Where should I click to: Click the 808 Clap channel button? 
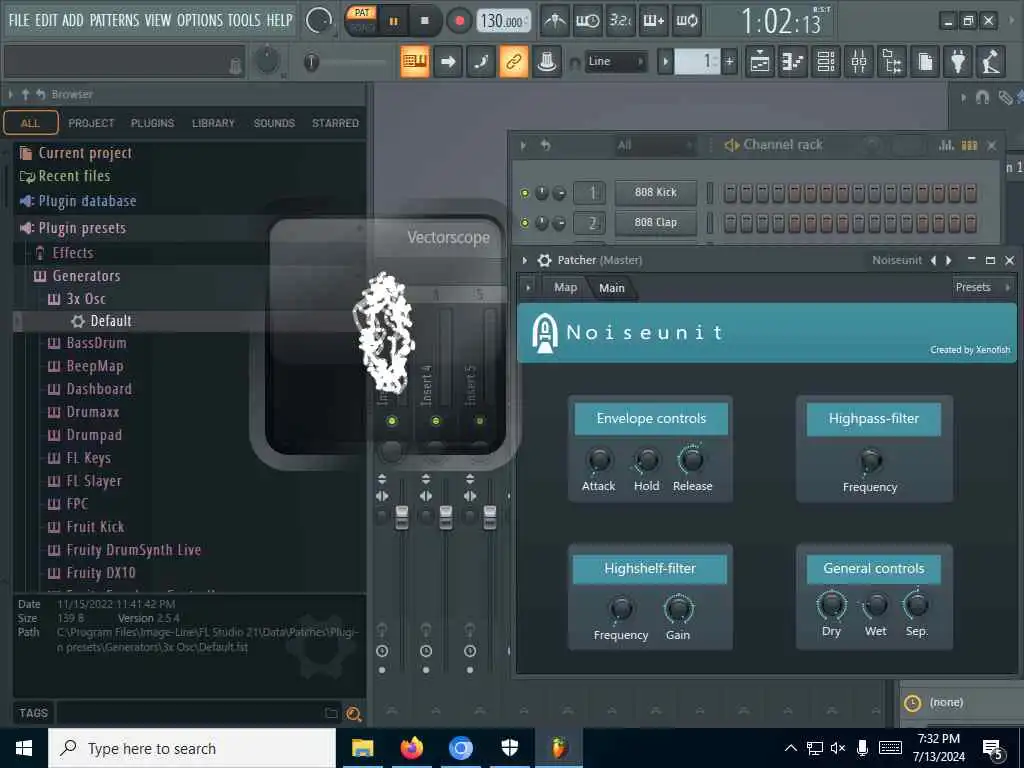point(656,223)
